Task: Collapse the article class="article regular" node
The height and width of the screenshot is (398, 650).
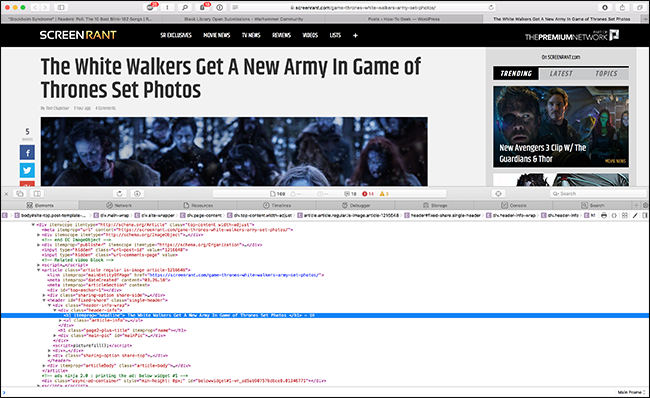Action: 39,270
